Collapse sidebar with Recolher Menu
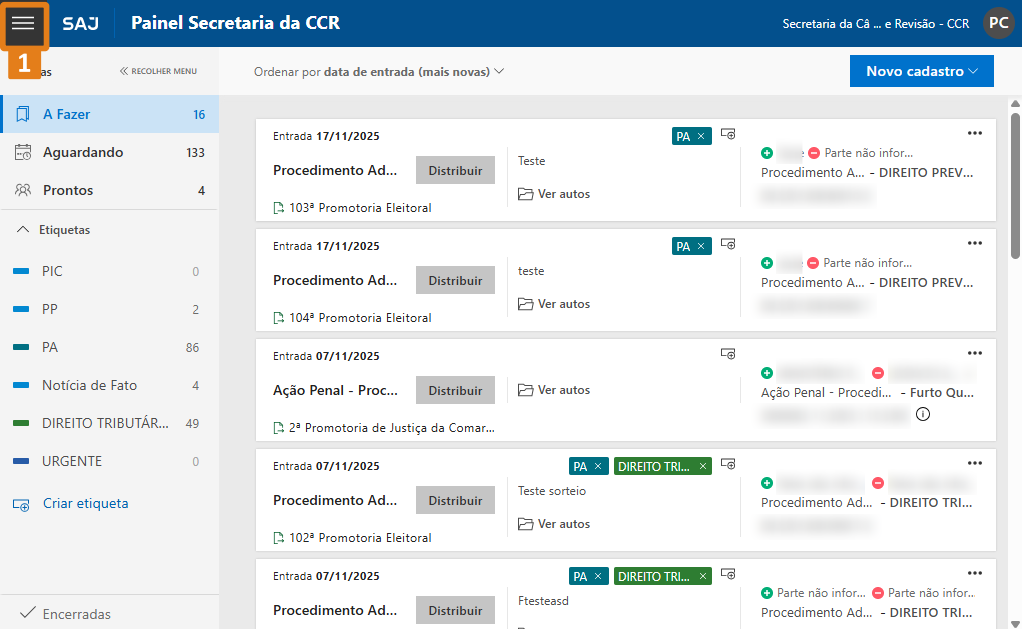This screenshot has width=1022, height=629. point(158,71)
